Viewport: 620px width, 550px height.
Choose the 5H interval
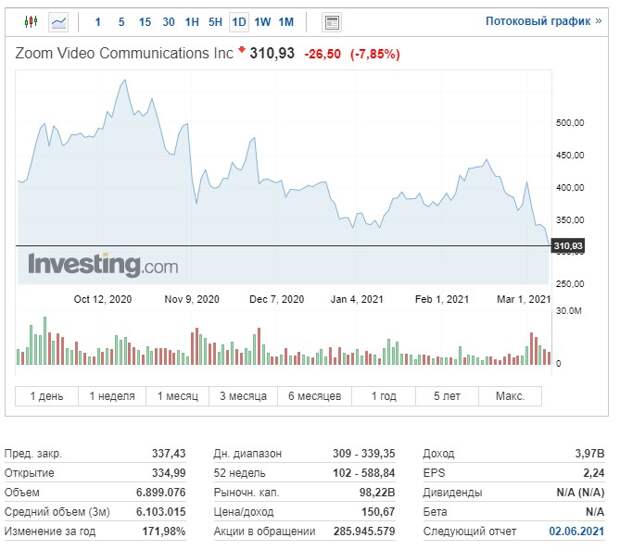click(x=215, y=22)
